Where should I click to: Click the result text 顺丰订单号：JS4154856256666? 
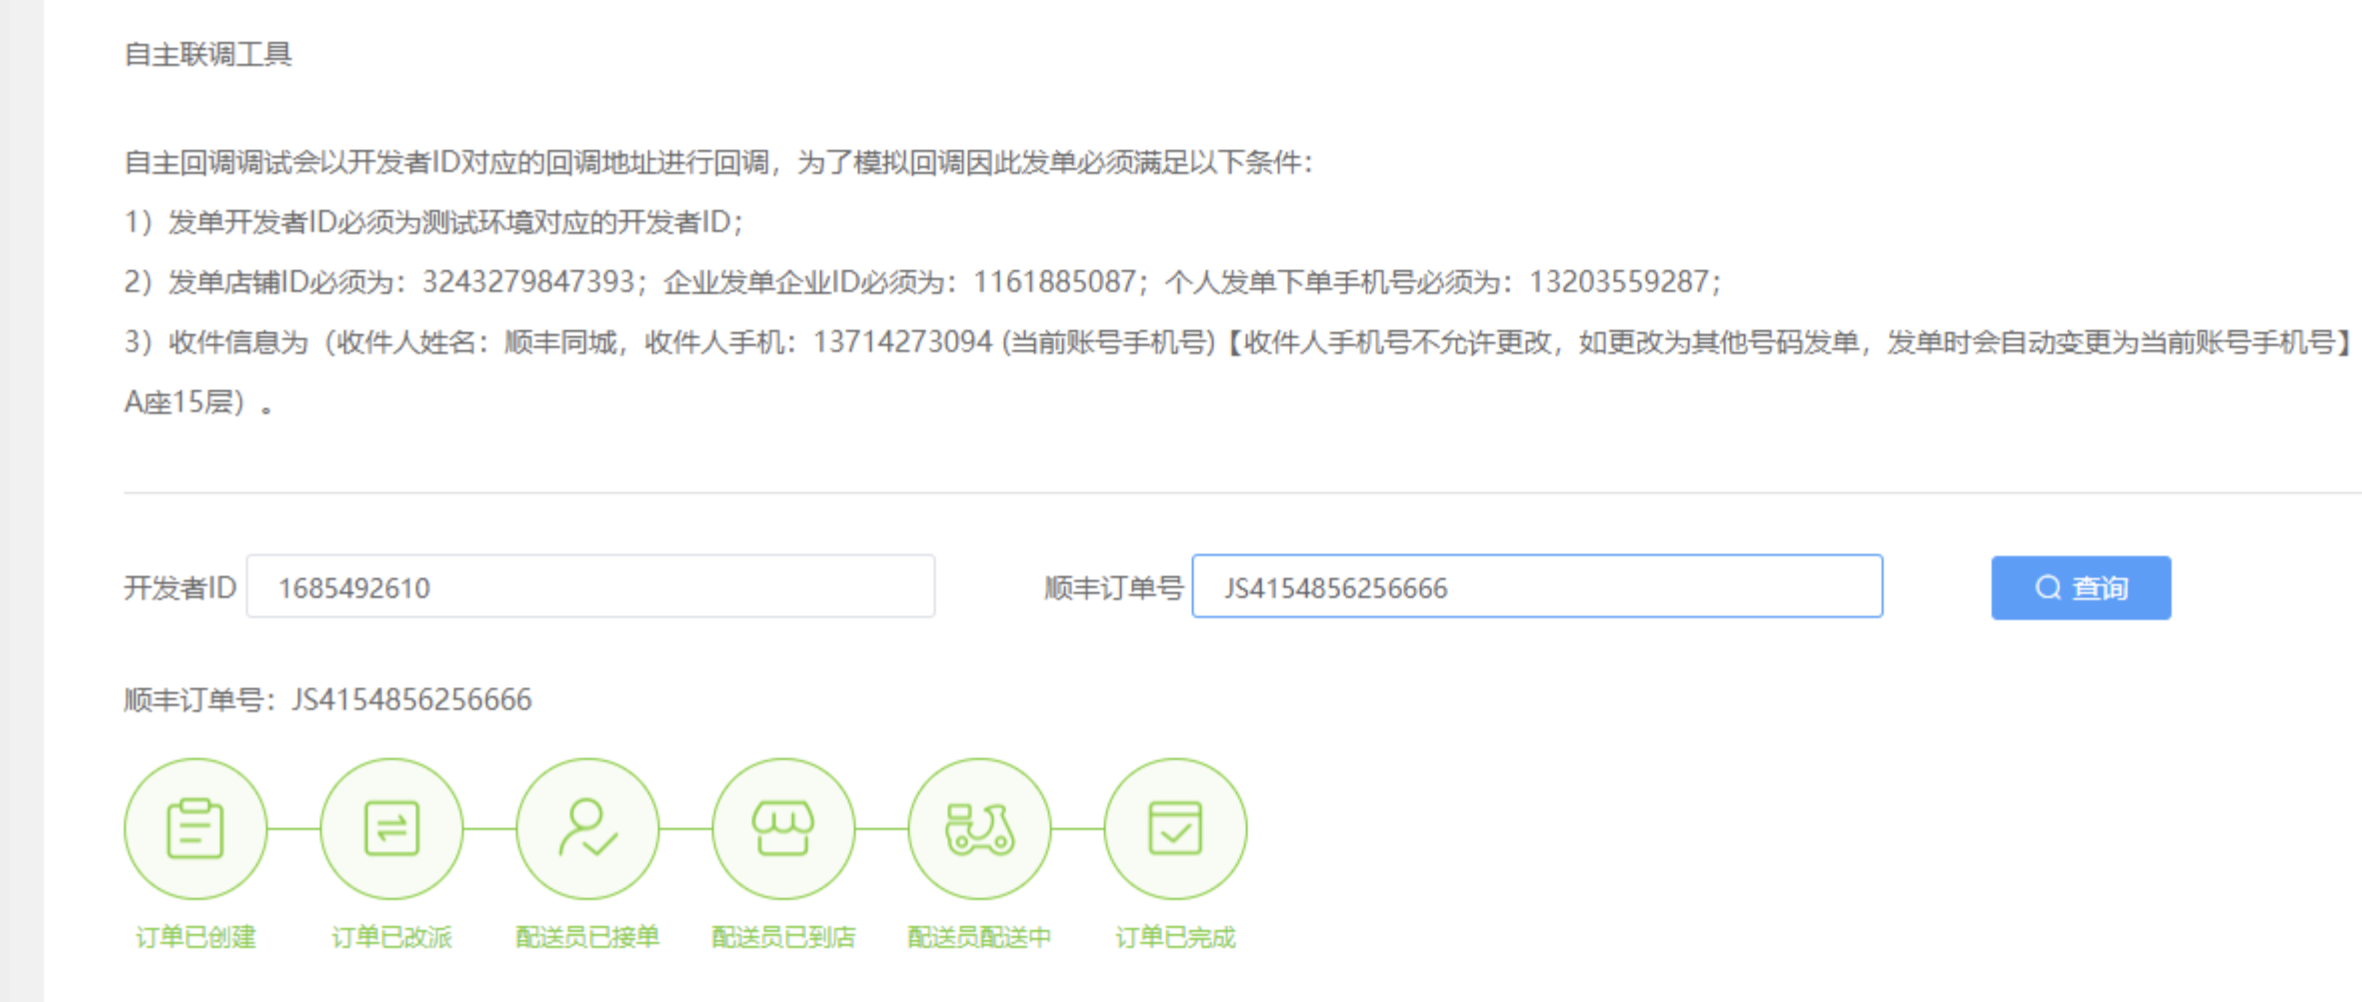pyautogui.click(x=328, y=699)
